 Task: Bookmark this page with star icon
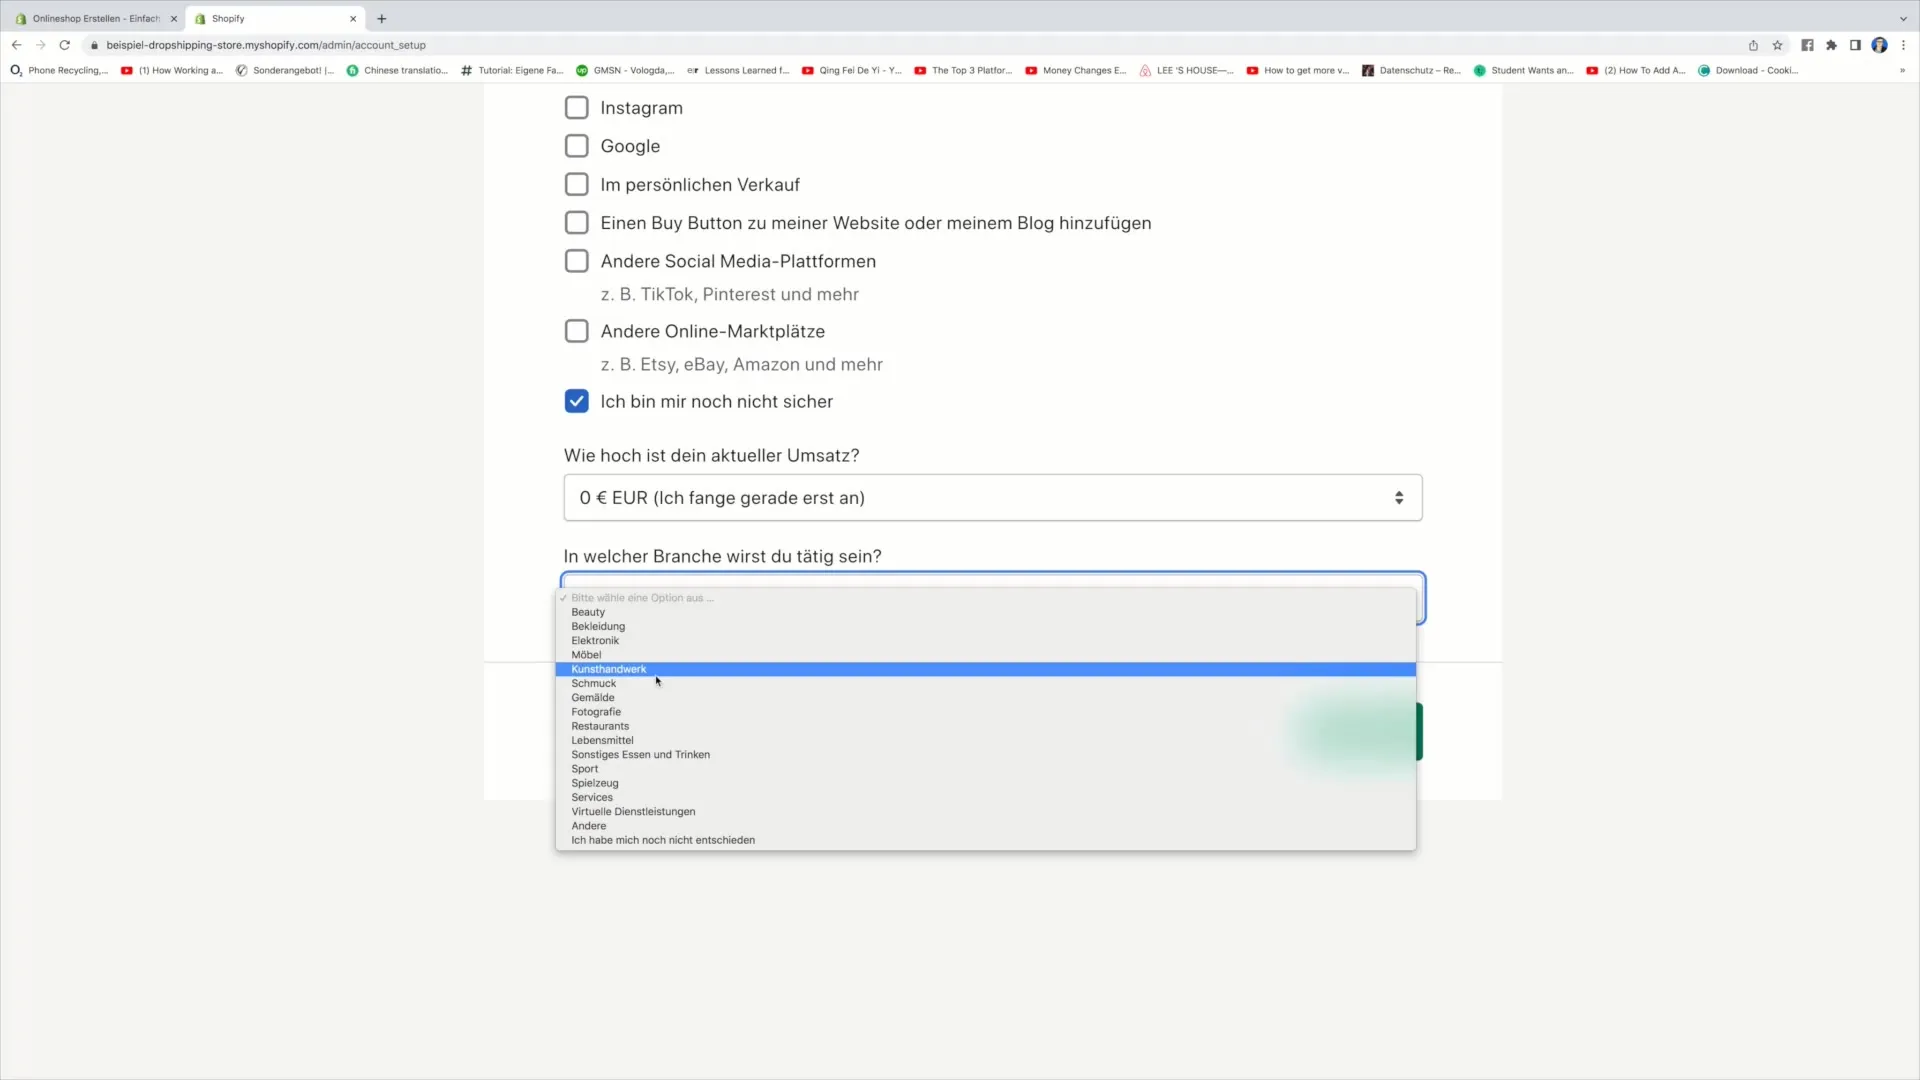click(x=1777, y=45)
